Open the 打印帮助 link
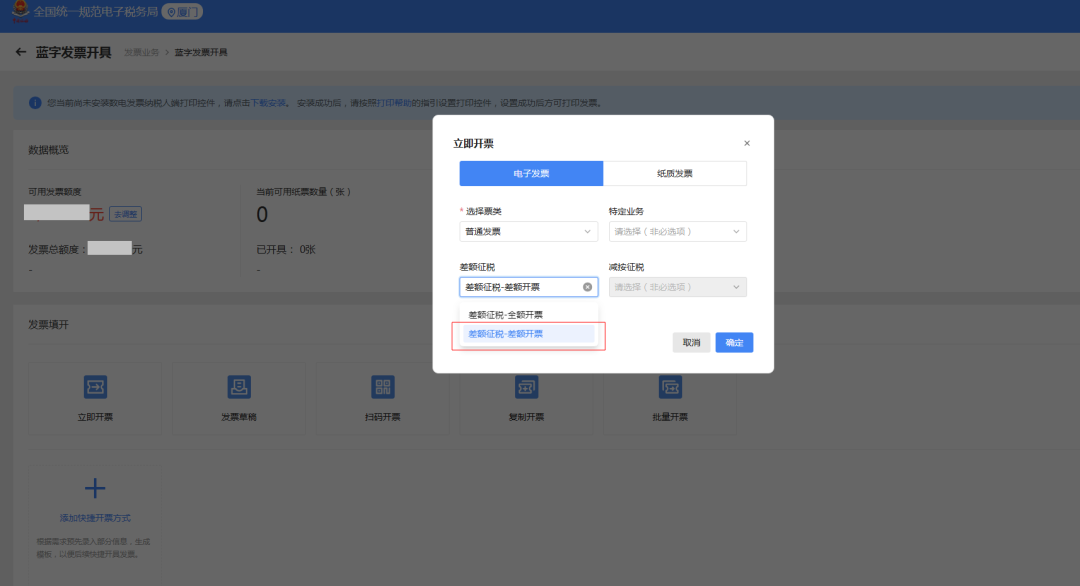 [x=393, y=103]
